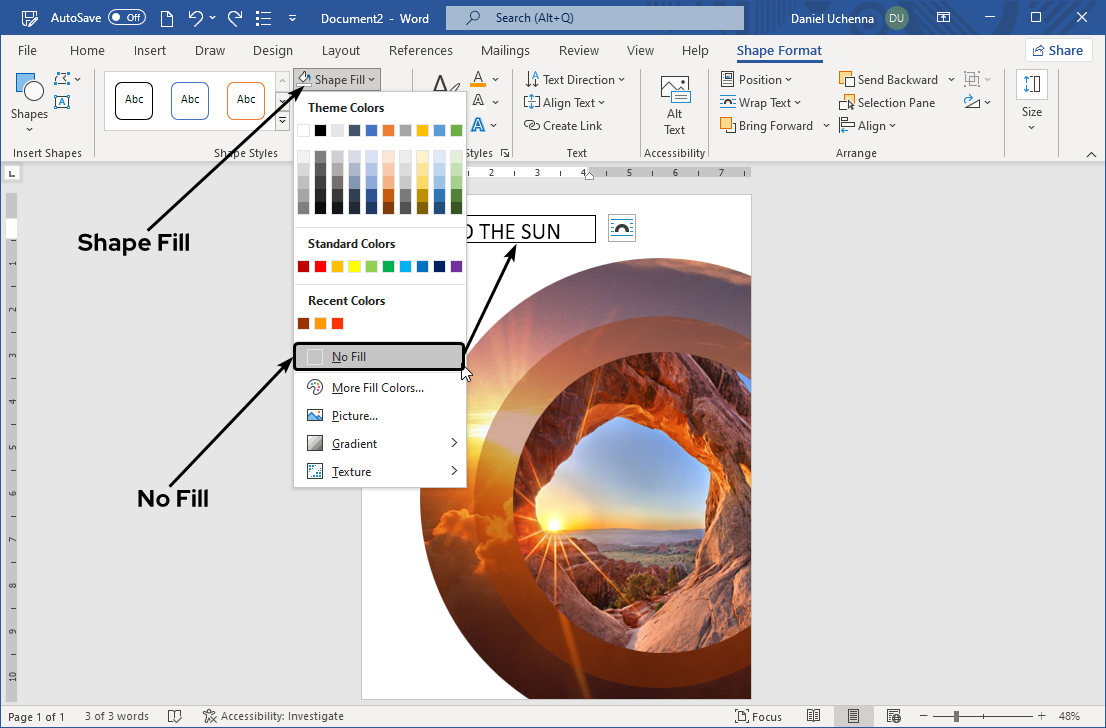Click the Share button

[x=1058, y=51]
